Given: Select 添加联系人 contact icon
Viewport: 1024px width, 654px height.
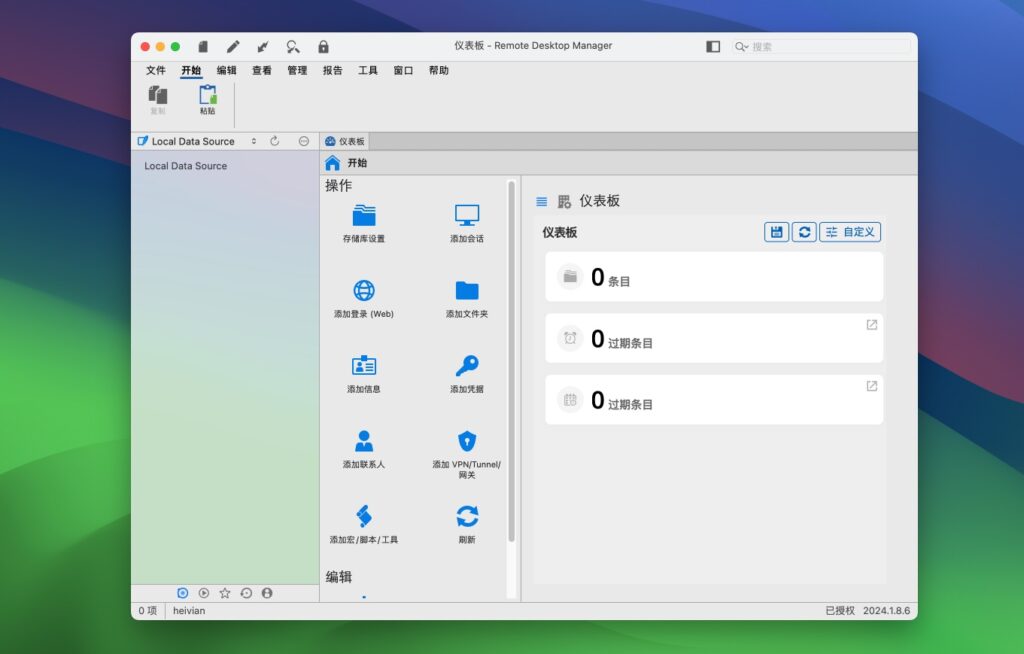Looking at the screenshot, I should [364, 440].
